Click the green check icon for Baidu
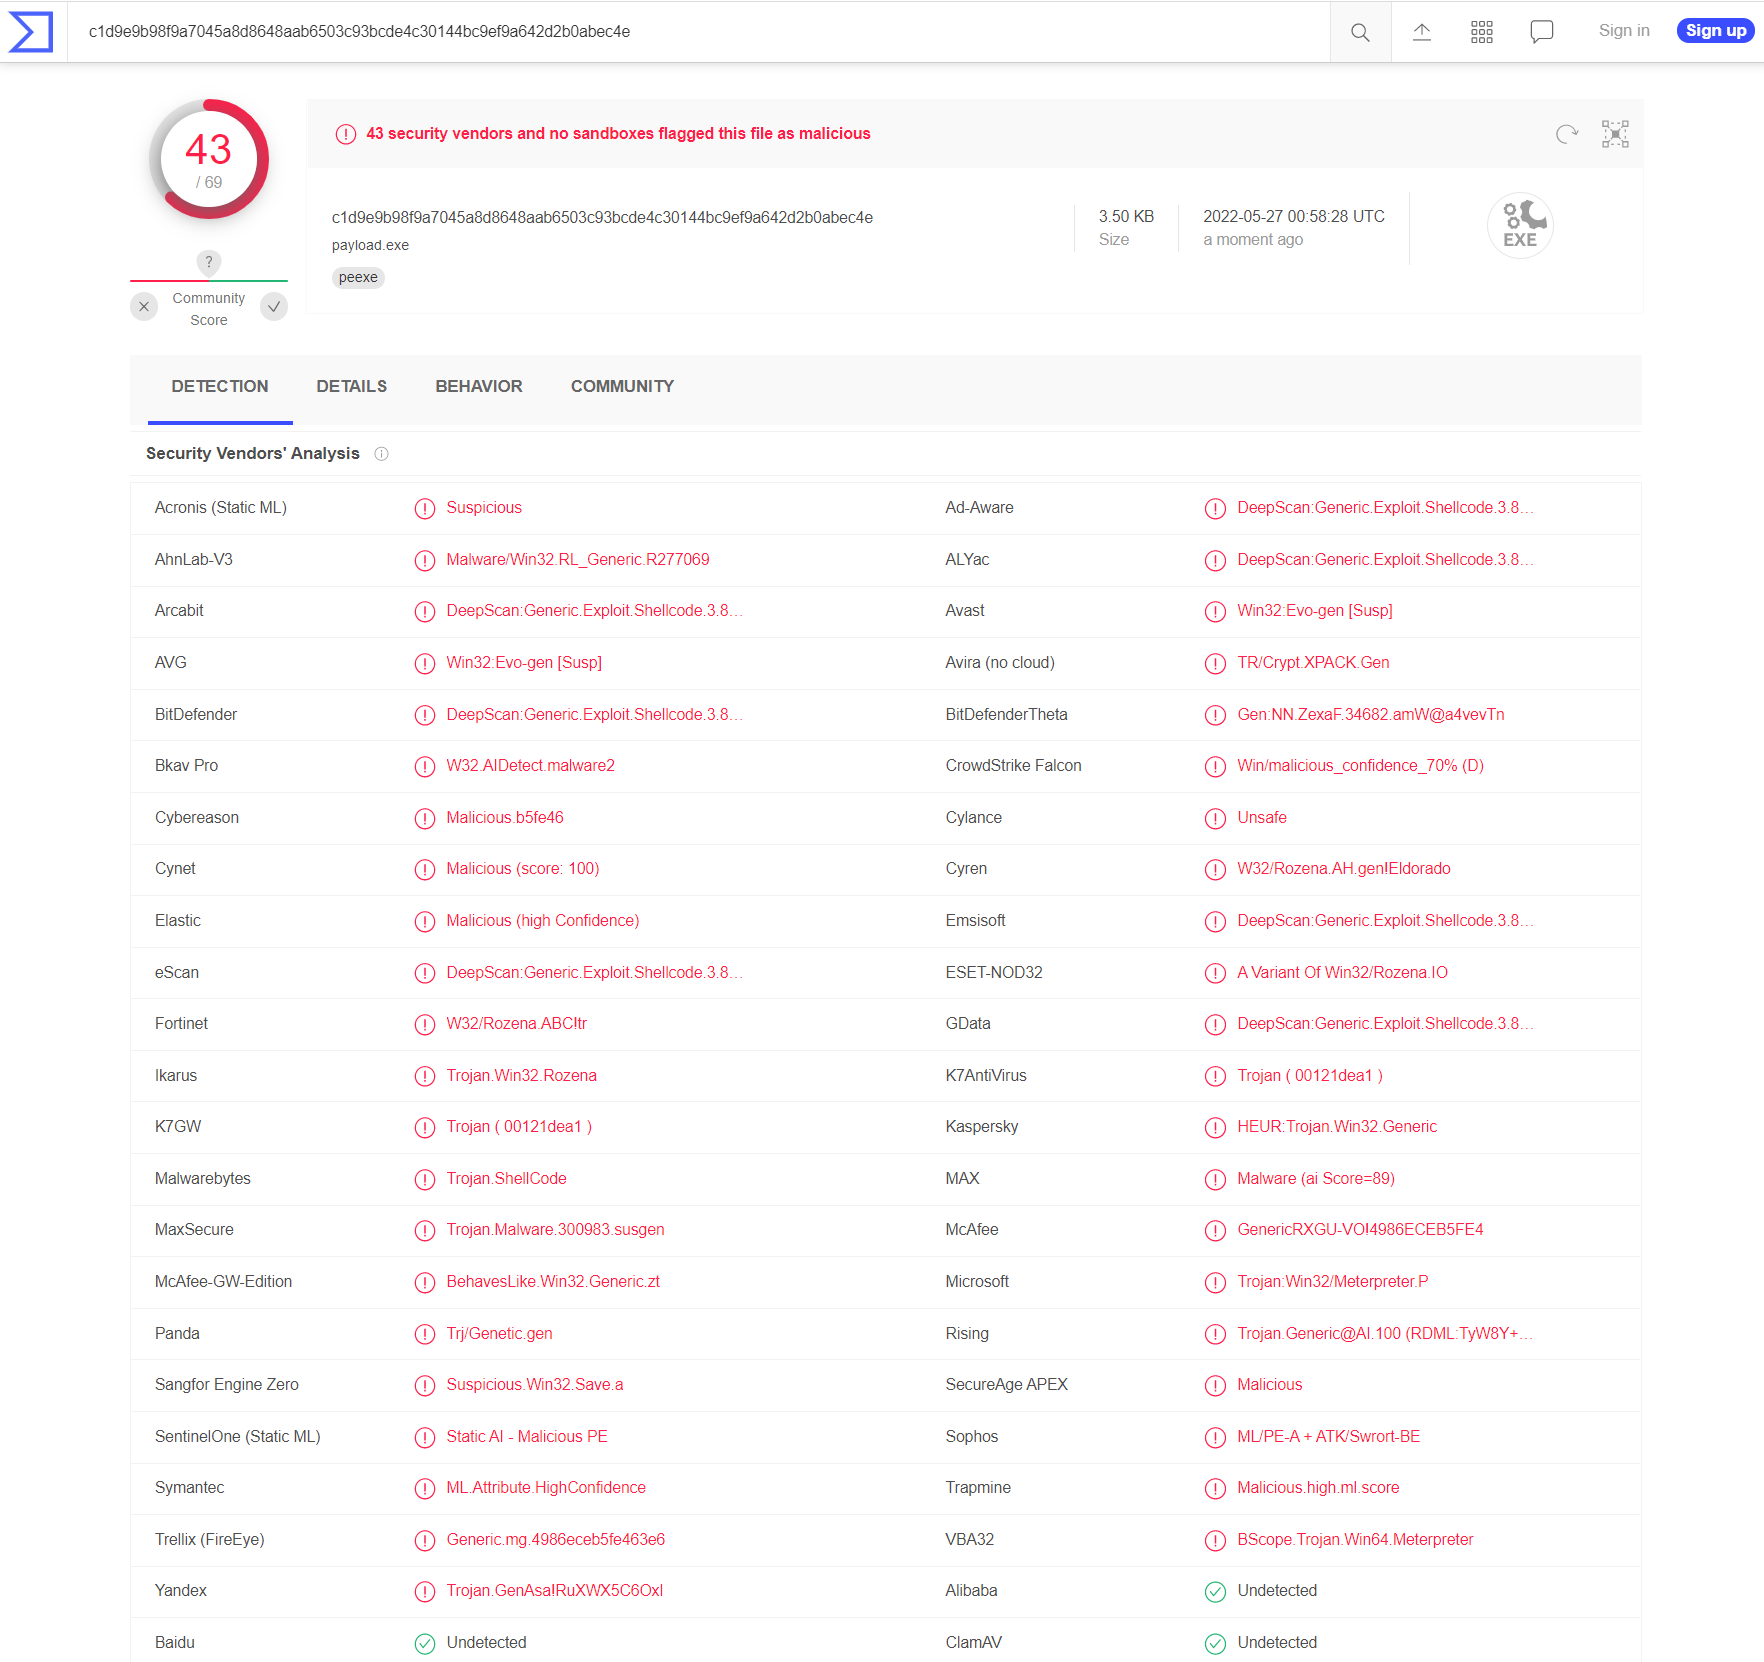This screenshot has width=1764, height=1662. coord(425,1643)
